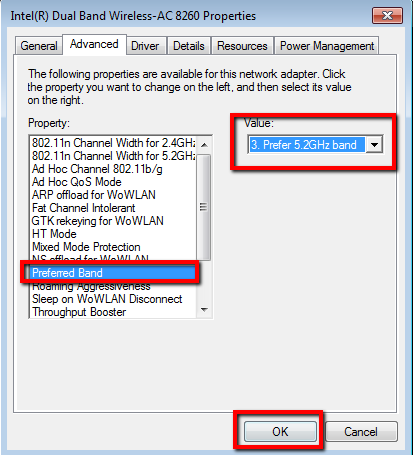
Task: Open the Power Management tab
Action: click(x=327, y=46)
